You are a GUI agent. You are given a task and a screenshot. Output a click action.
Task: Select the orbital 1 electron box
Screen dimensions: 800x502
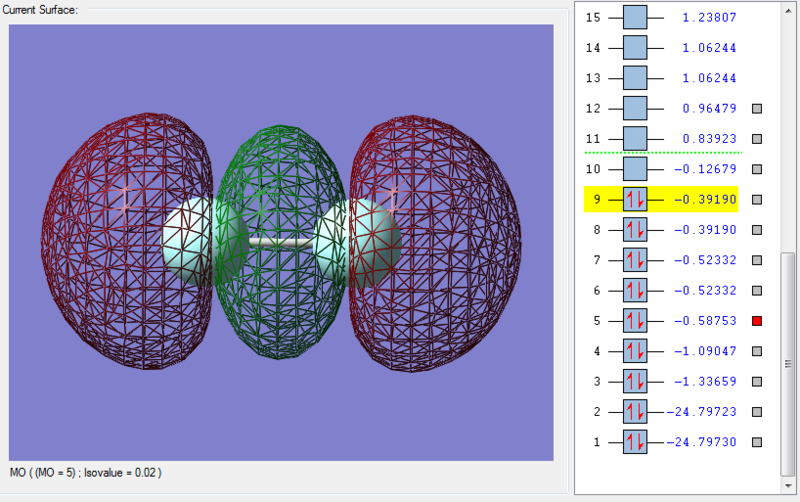tap(635, 442)
